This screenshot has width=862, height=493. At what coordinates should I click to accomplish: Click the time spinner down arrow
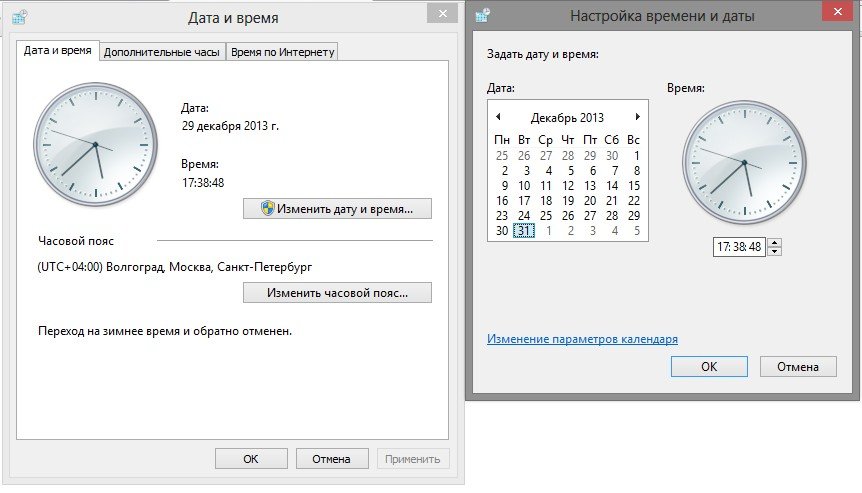click(x=774, y=250)
